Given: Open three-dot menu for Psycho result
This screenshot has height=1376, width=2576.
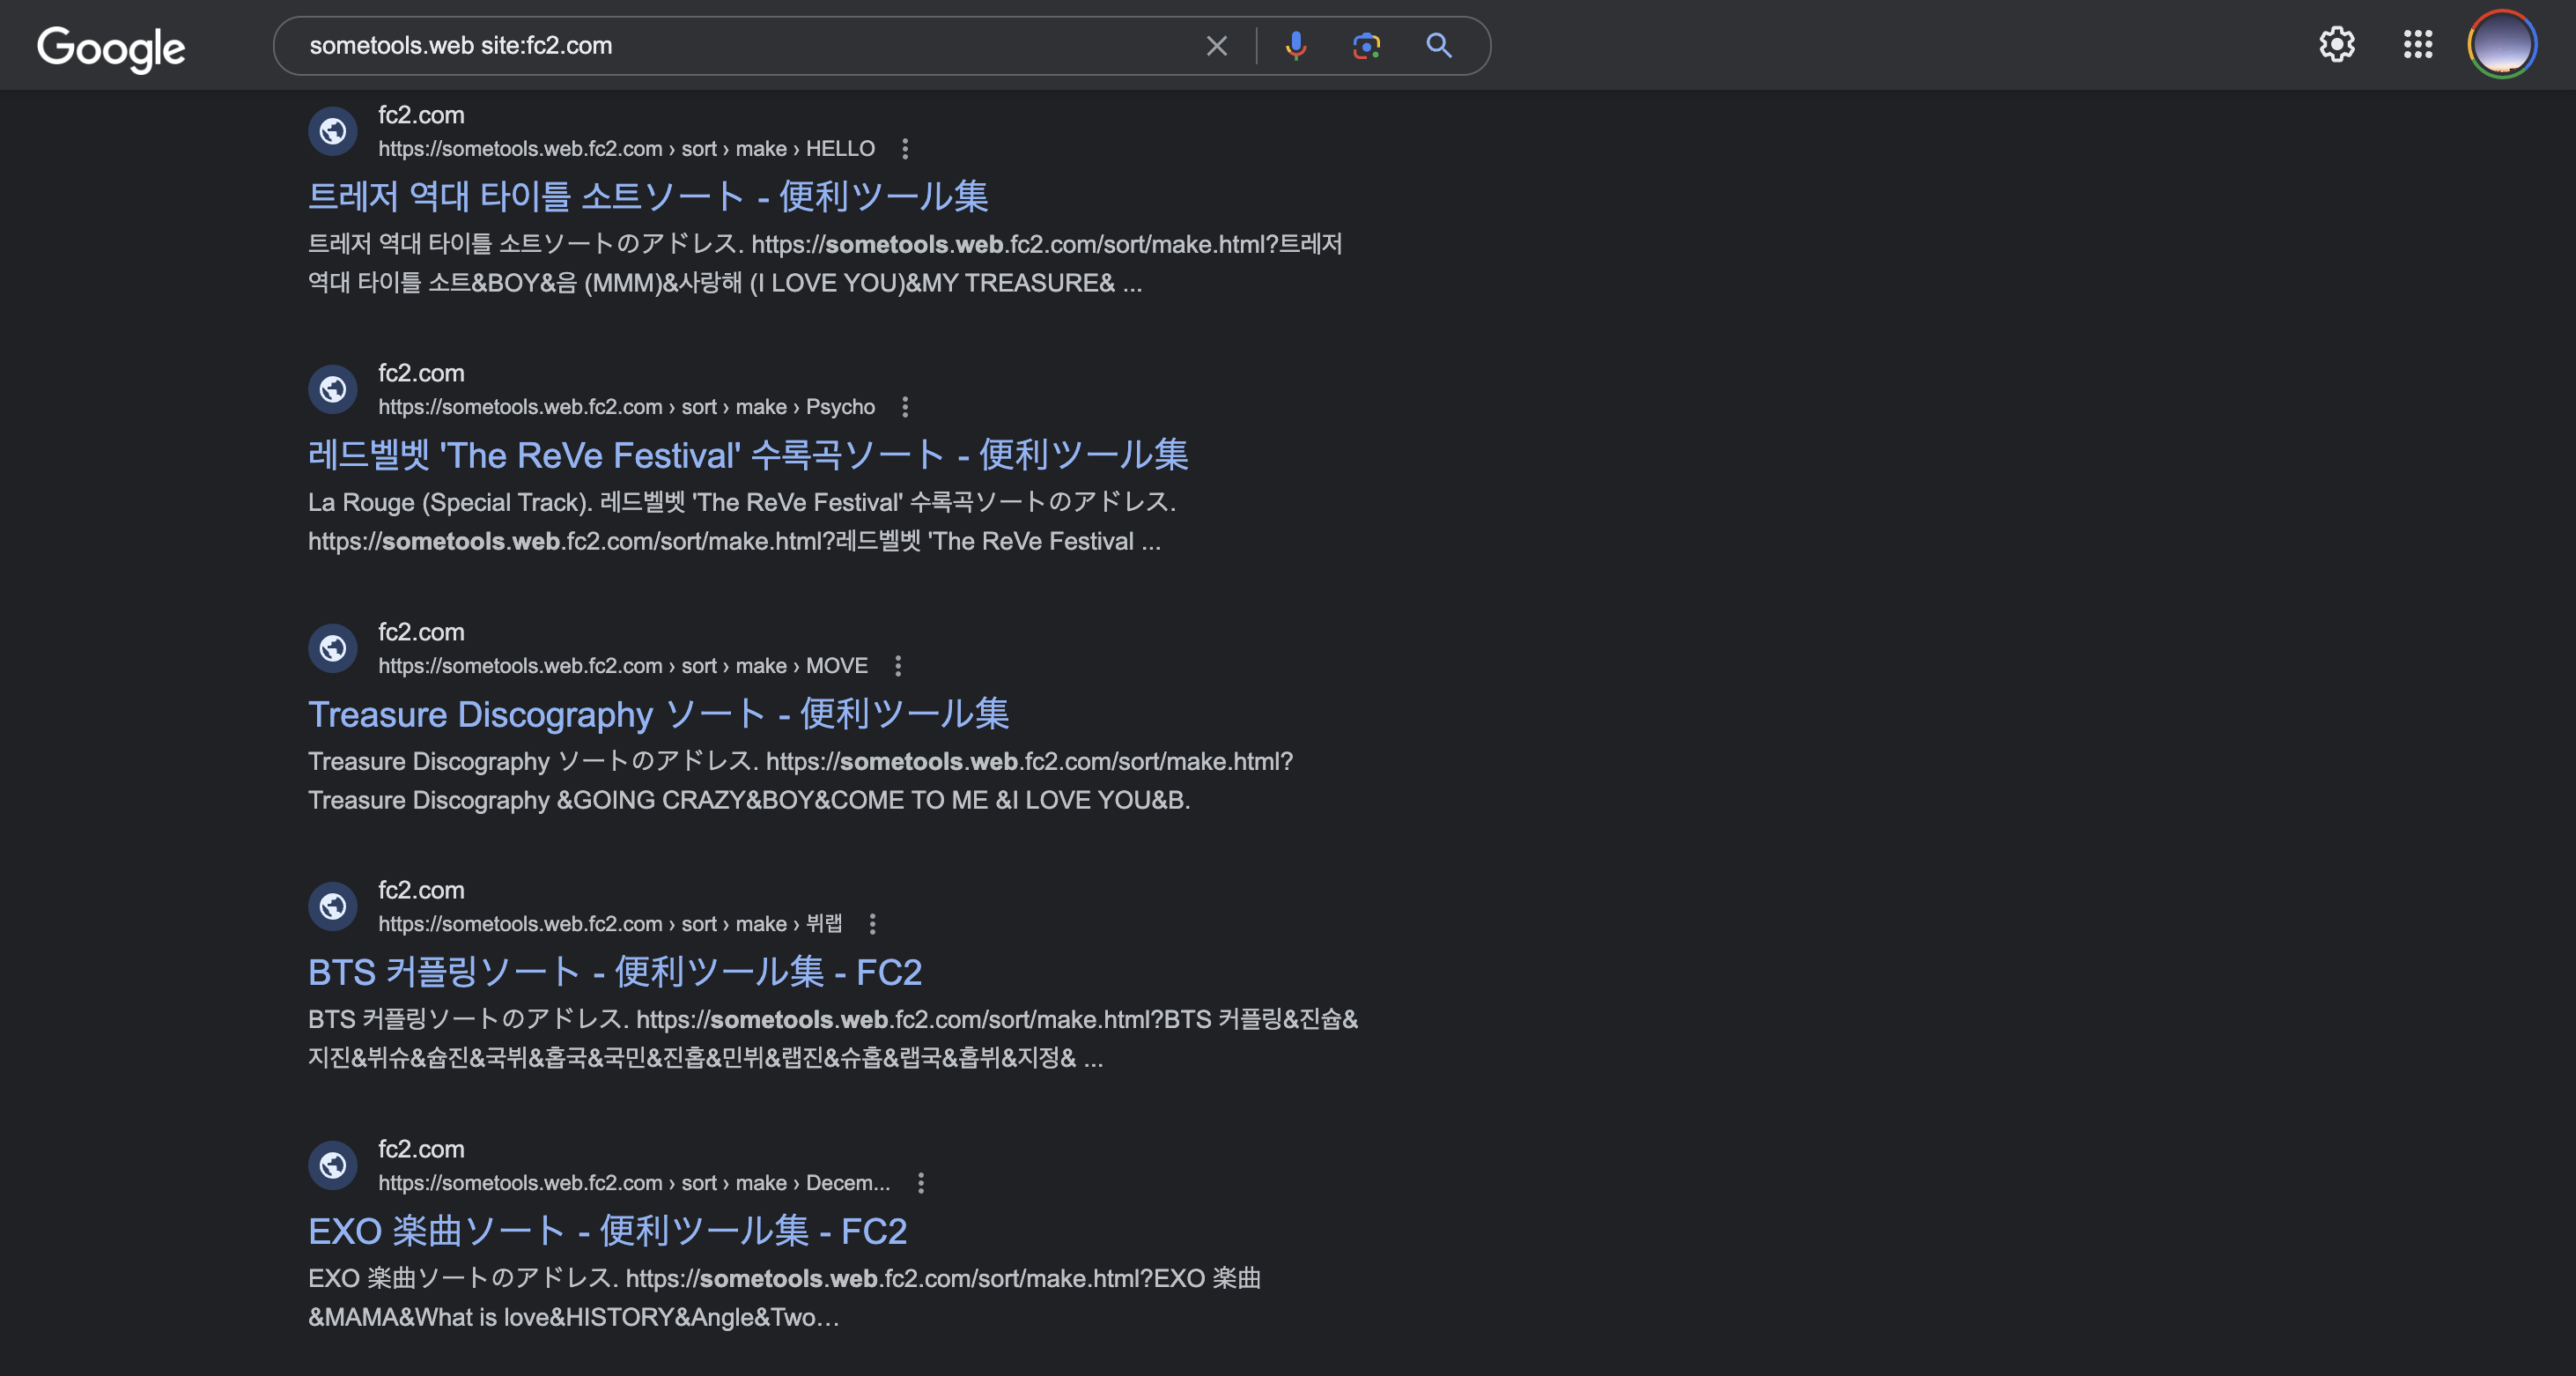Looking at the screenshot, I should (905, 407).
